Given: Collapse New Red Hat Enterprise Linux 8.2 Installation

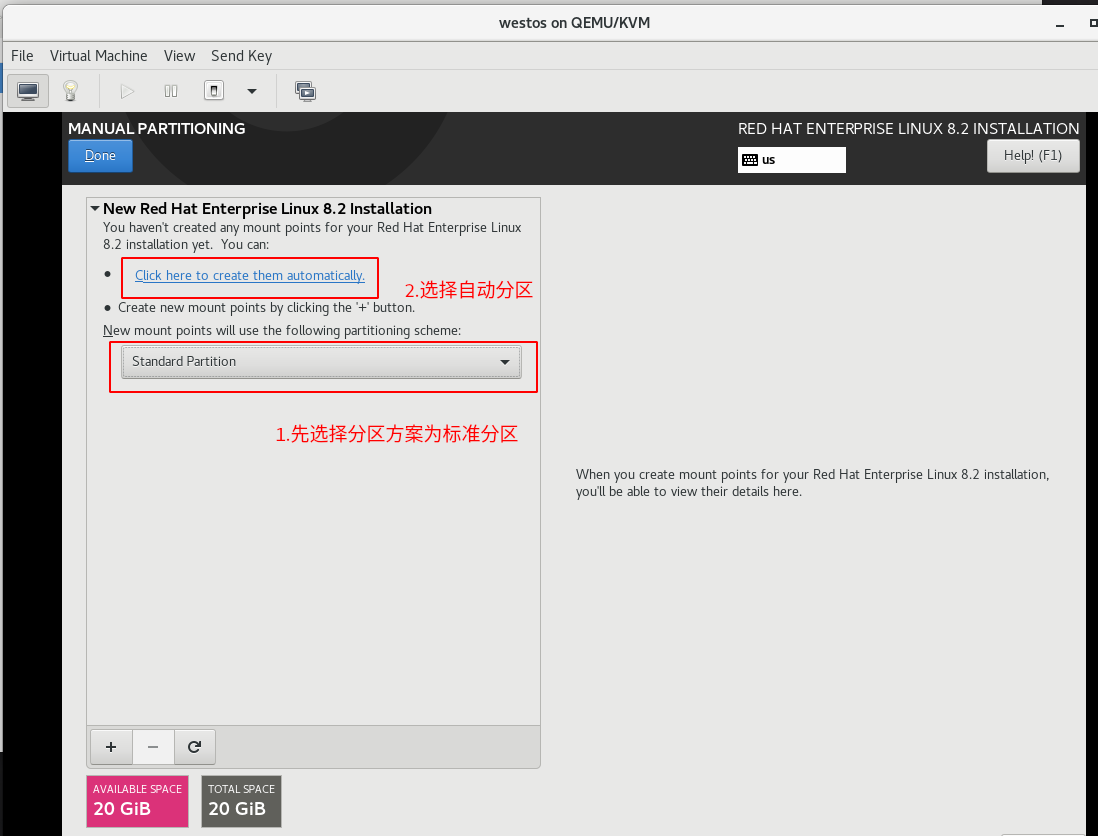Looking at the screenshot, I should click(95, 209).
